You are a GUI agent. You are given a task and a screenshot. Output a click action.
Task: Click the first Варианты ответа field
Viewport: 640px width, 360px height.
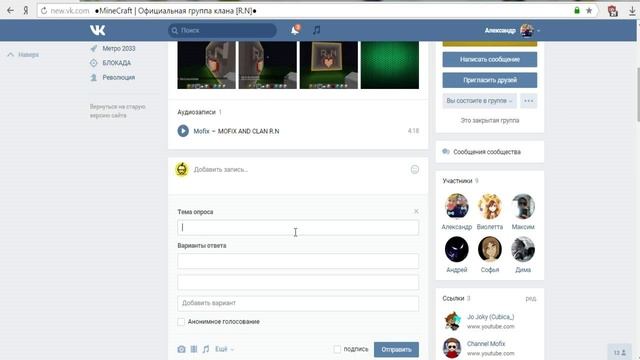click(x=298, y=261)
